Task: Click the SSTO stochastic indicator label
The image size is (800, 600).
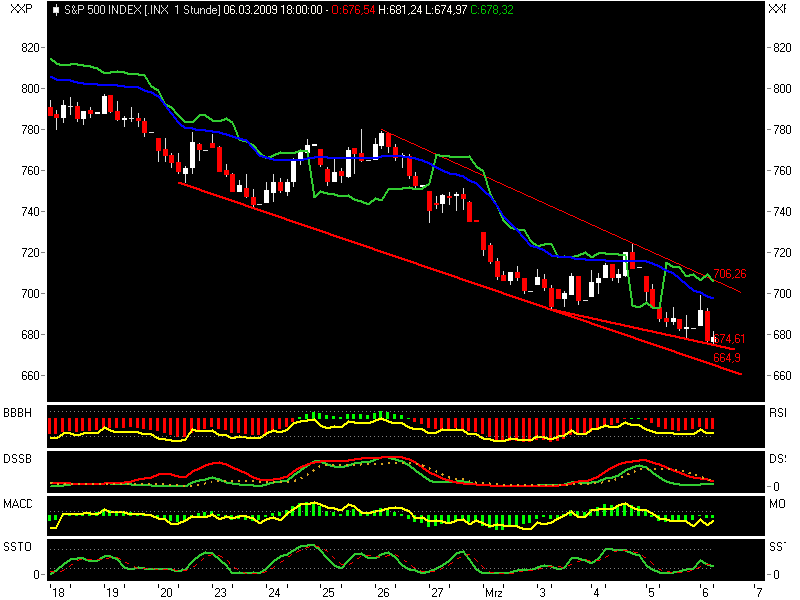Action: (x=18, y=546)
